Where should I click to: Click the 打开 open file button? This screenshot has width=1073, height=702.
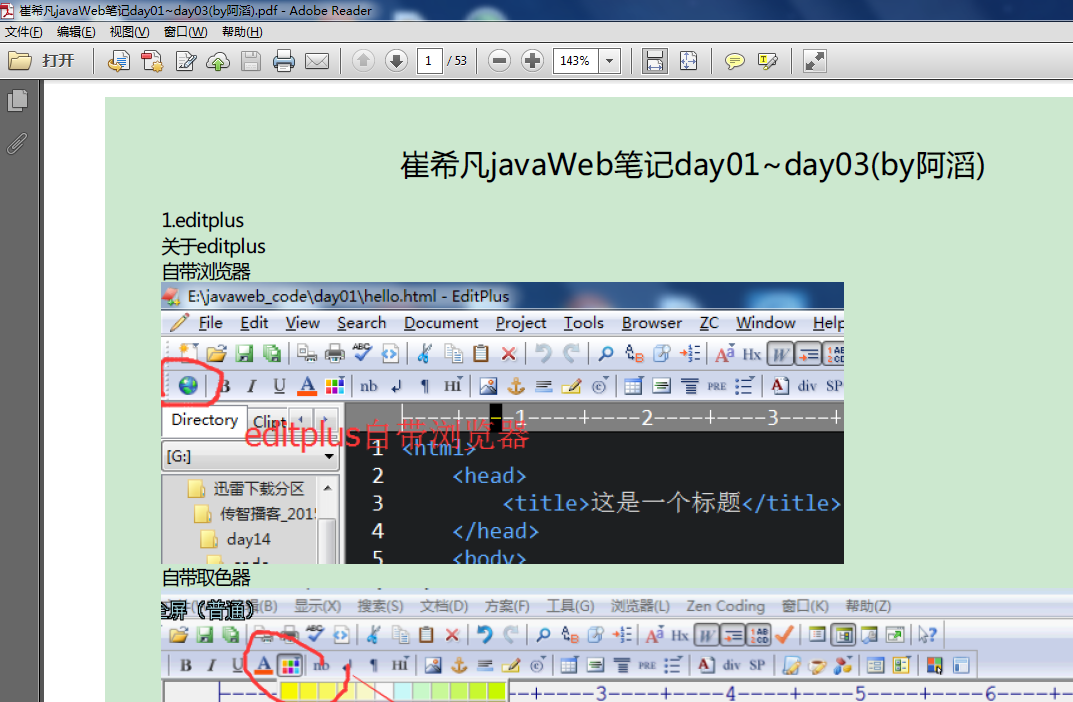[41, 61]
